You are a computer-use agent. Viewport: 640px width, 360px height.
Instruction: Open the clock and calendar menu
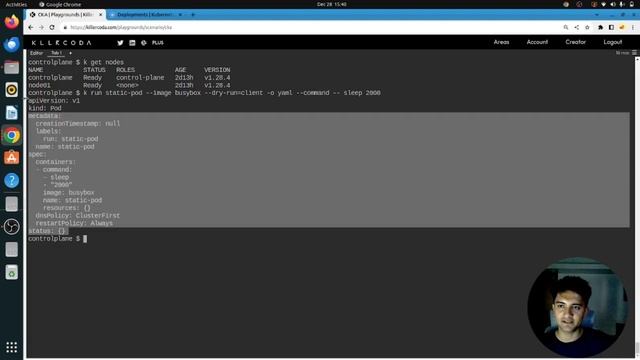pyautogui.click(x=332, y=4)
